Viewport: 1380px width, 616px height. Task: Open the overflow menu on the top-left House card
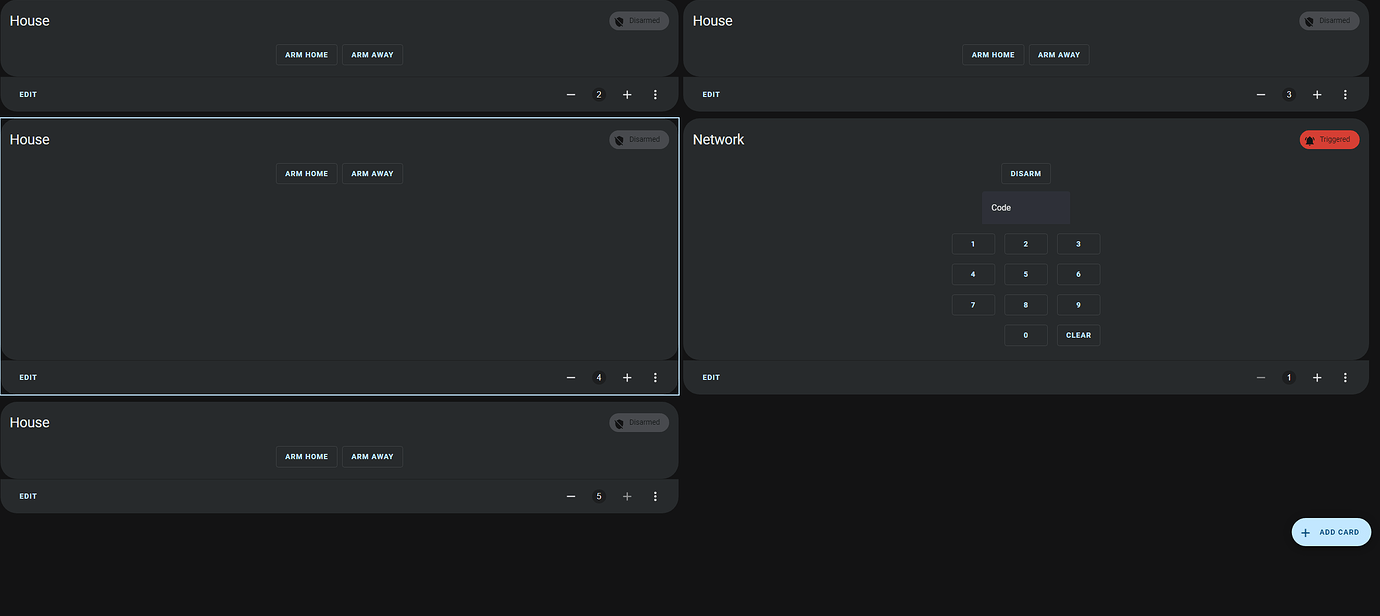pyautogui.click(x=655, y=94)
